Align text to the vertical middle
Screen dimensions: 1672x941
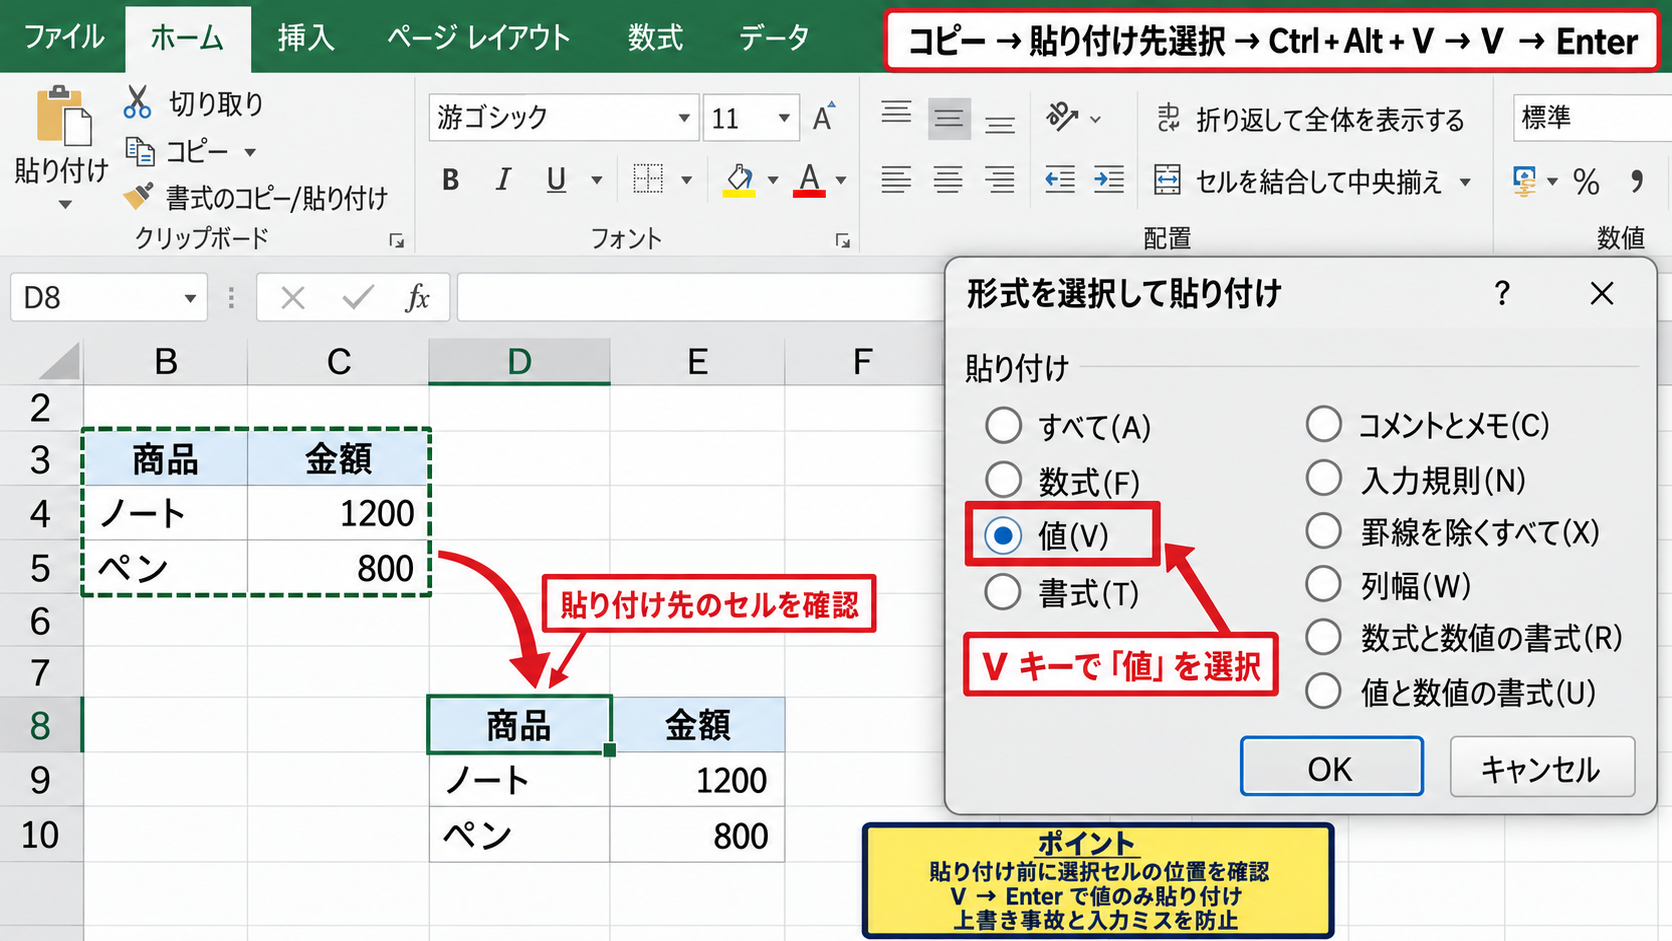point(948,120)
